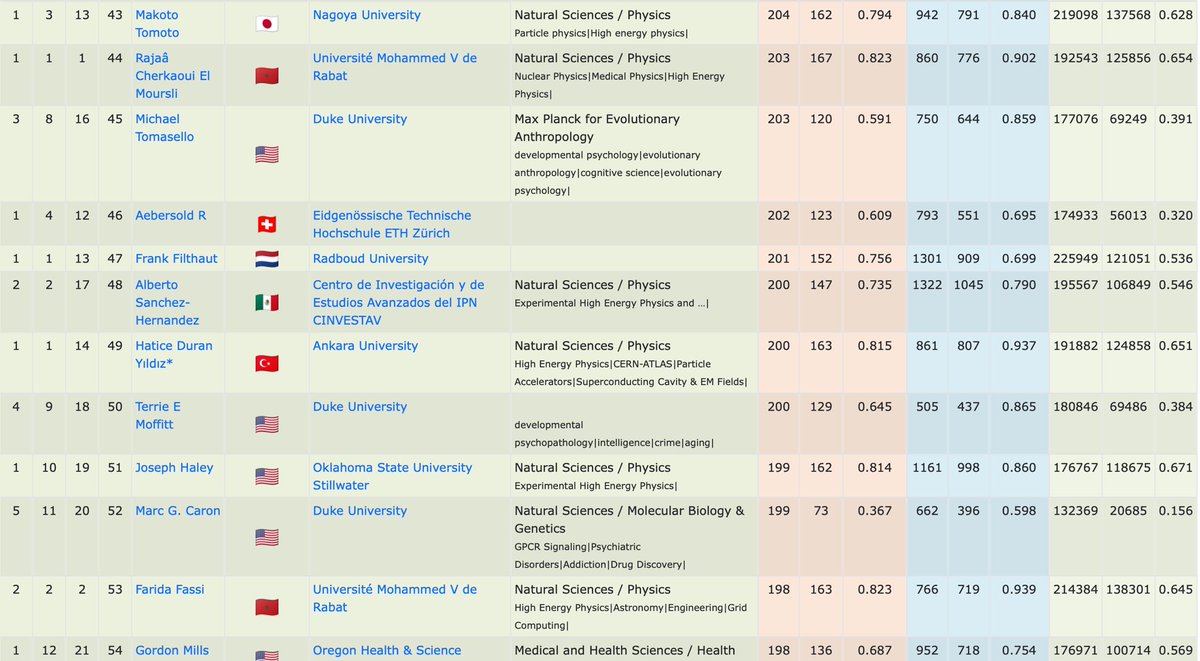
Task: Select the Swiss flag beside Aebersold R
Action: click(266, 224)
